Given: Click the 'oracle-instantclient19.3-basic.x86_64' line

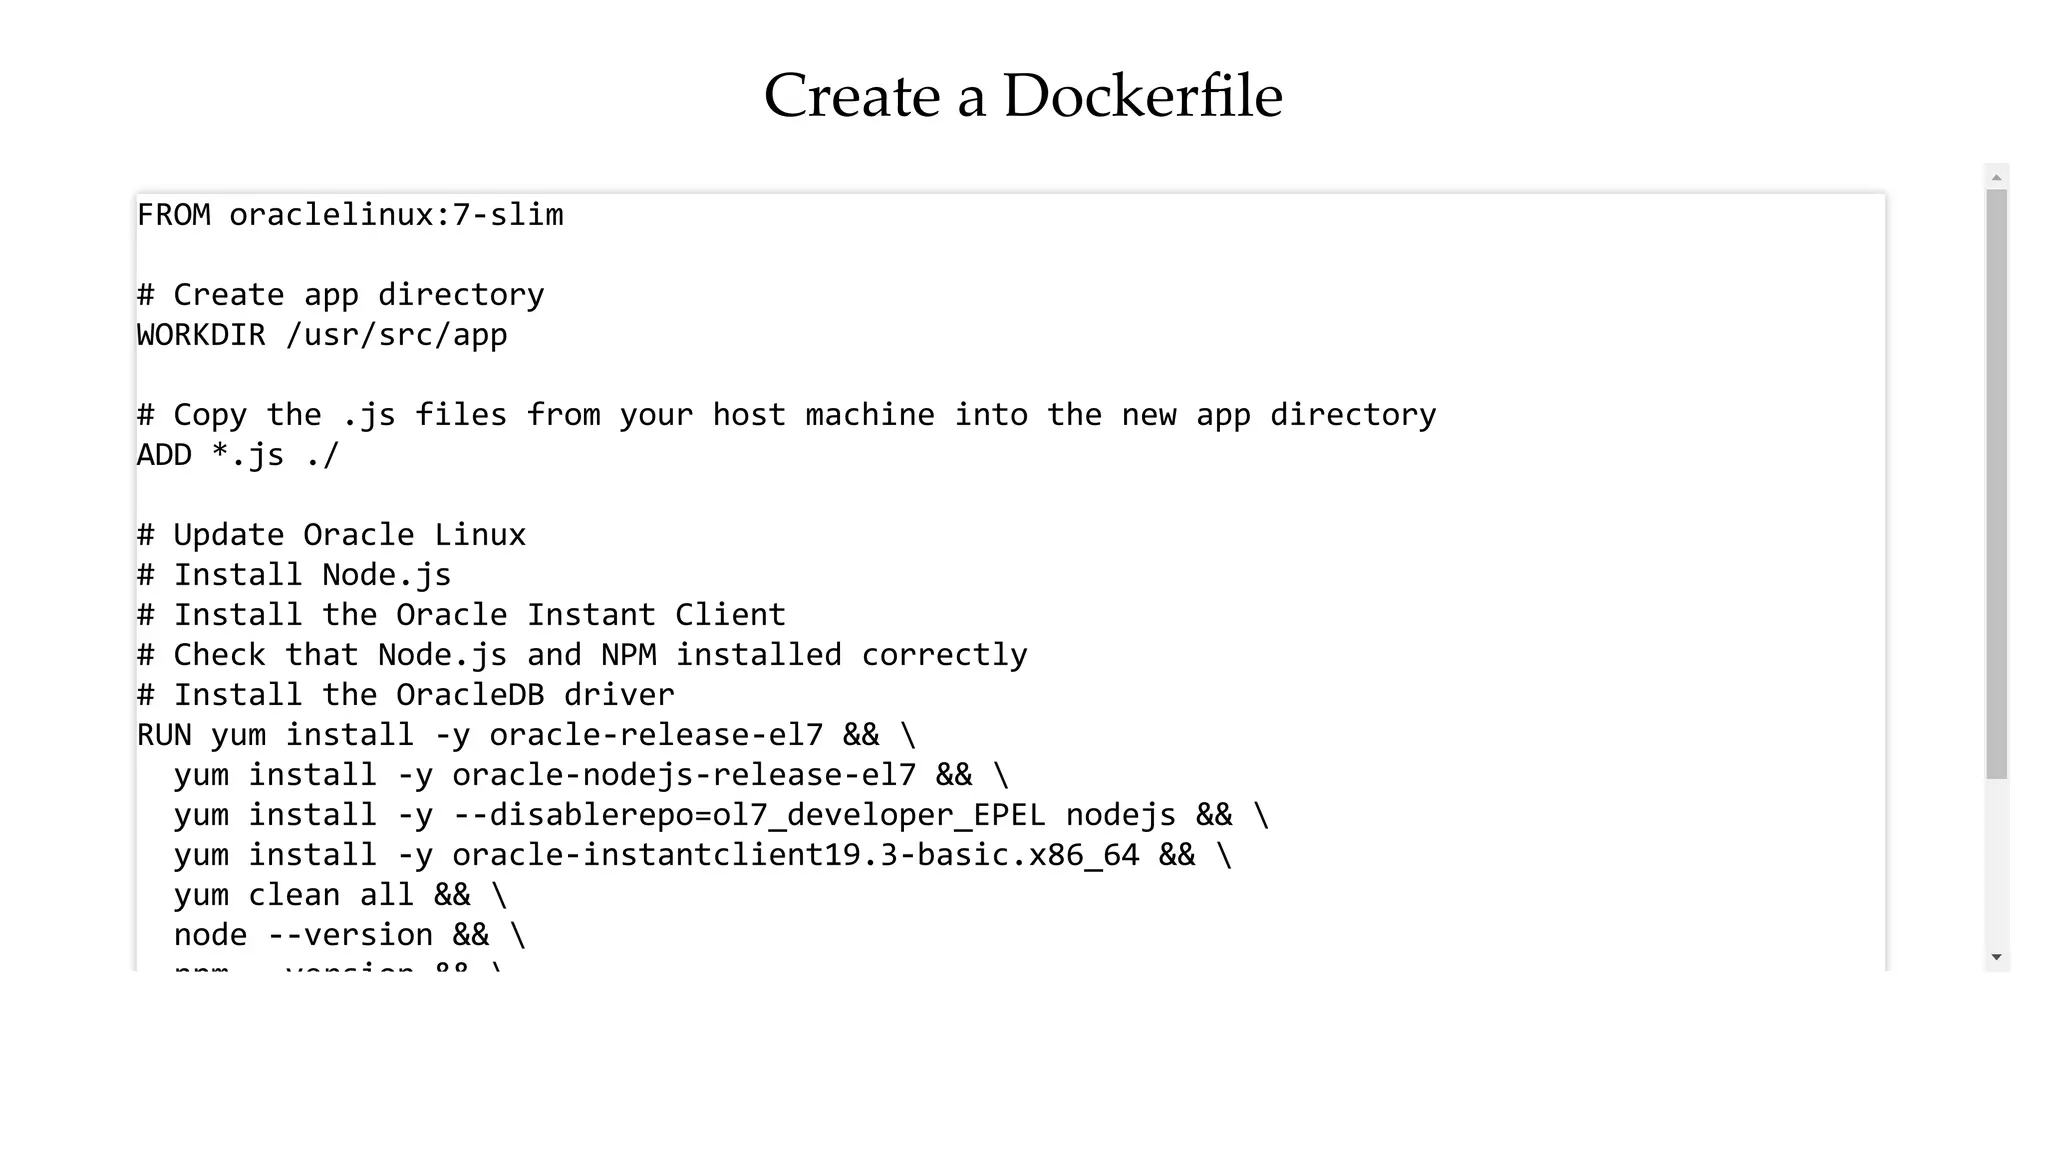Looking at the screenshot, I should [703, 855].
